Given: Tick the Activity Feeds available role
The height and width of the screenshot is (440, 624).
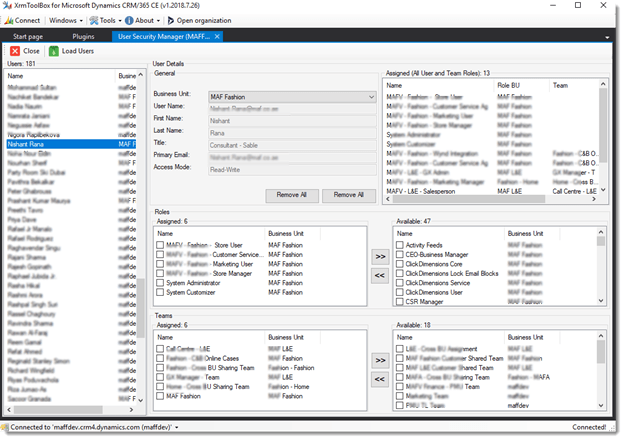Looking at the screenshot, I should point(400,243).
